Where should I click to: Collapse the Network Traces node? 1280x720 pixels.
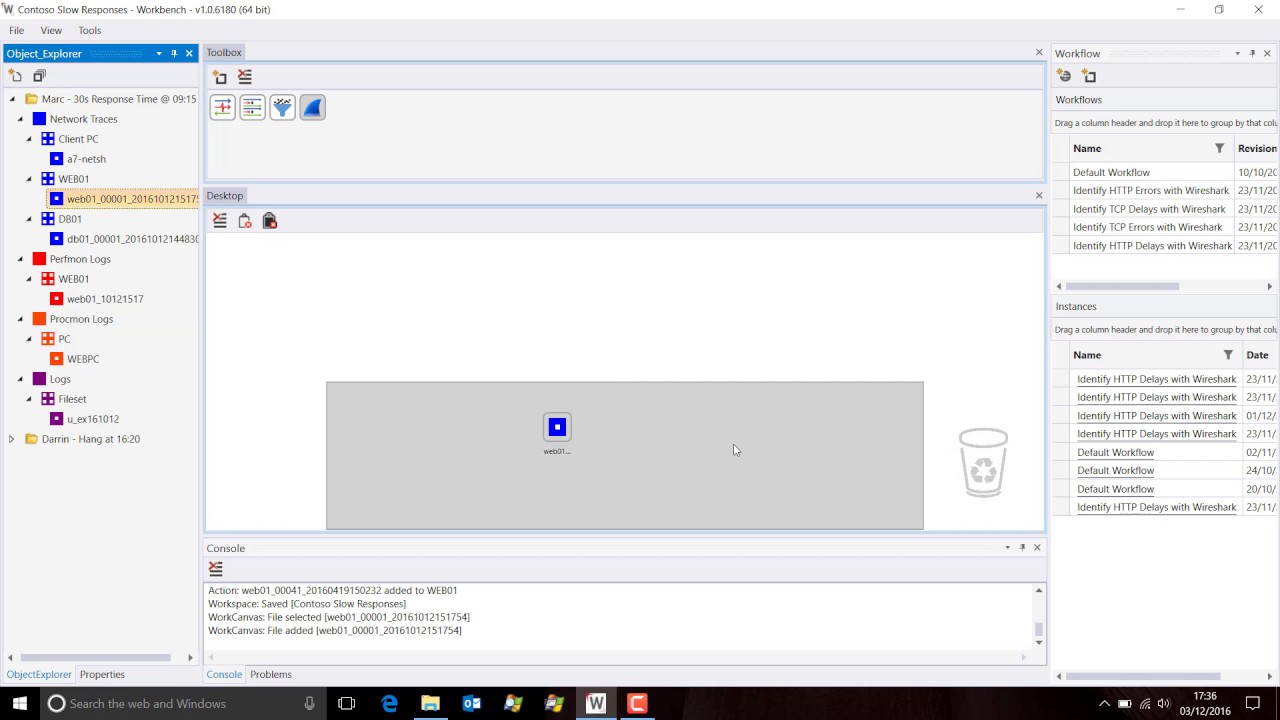[20, 119]
